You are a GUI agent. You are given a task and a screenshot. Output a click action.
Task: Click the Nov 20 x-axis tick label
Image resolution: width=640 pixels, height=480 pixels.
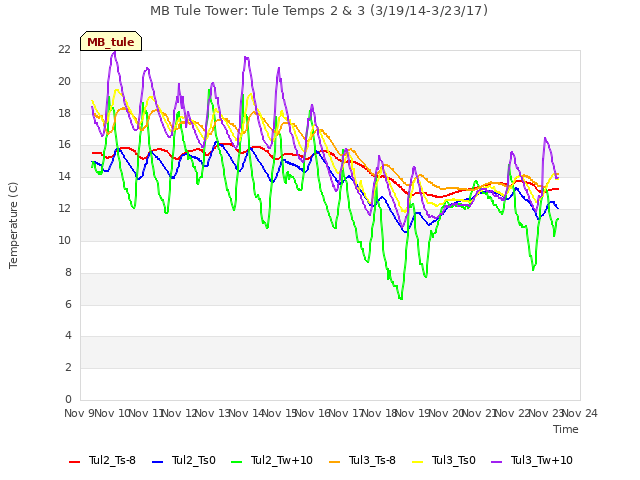[x=446, y=413]
